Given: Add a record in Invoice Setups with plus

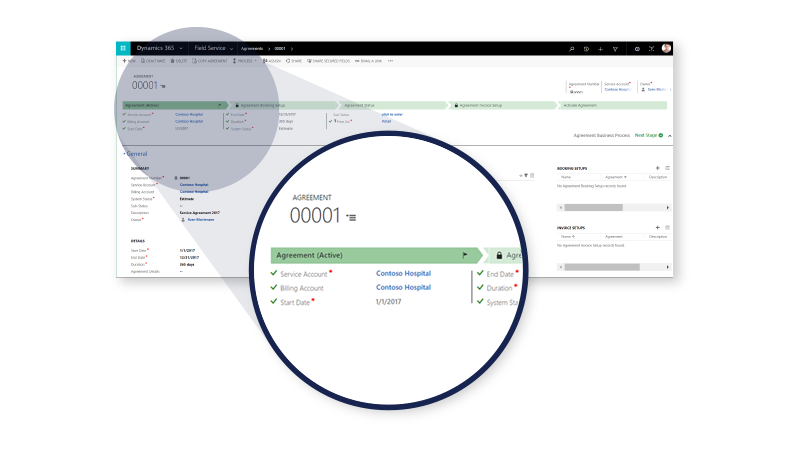Looking at the screenshot, I should click(658, 228).
